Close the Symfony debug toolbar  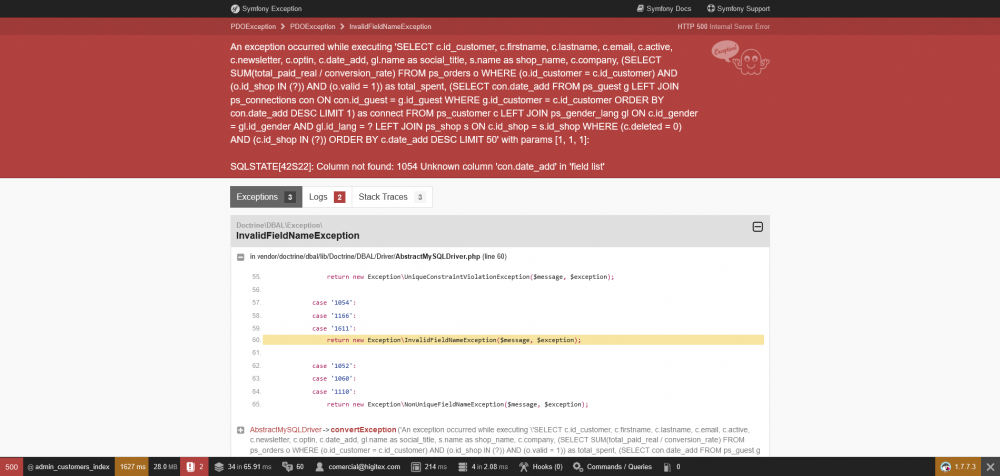tap(990, 467)
